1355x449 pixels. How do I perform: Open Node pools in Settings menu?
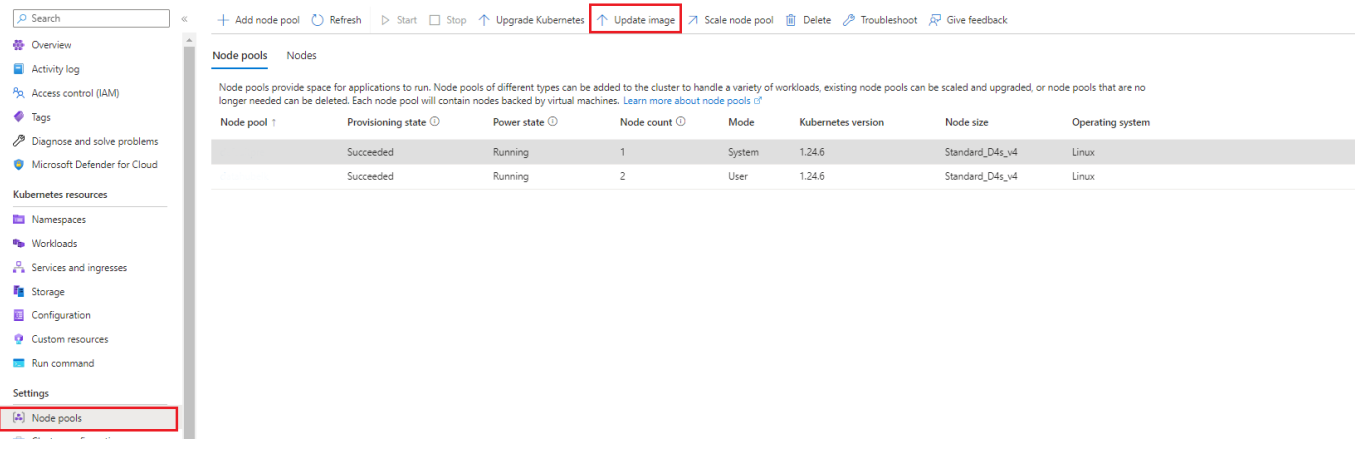coord(56,418)
